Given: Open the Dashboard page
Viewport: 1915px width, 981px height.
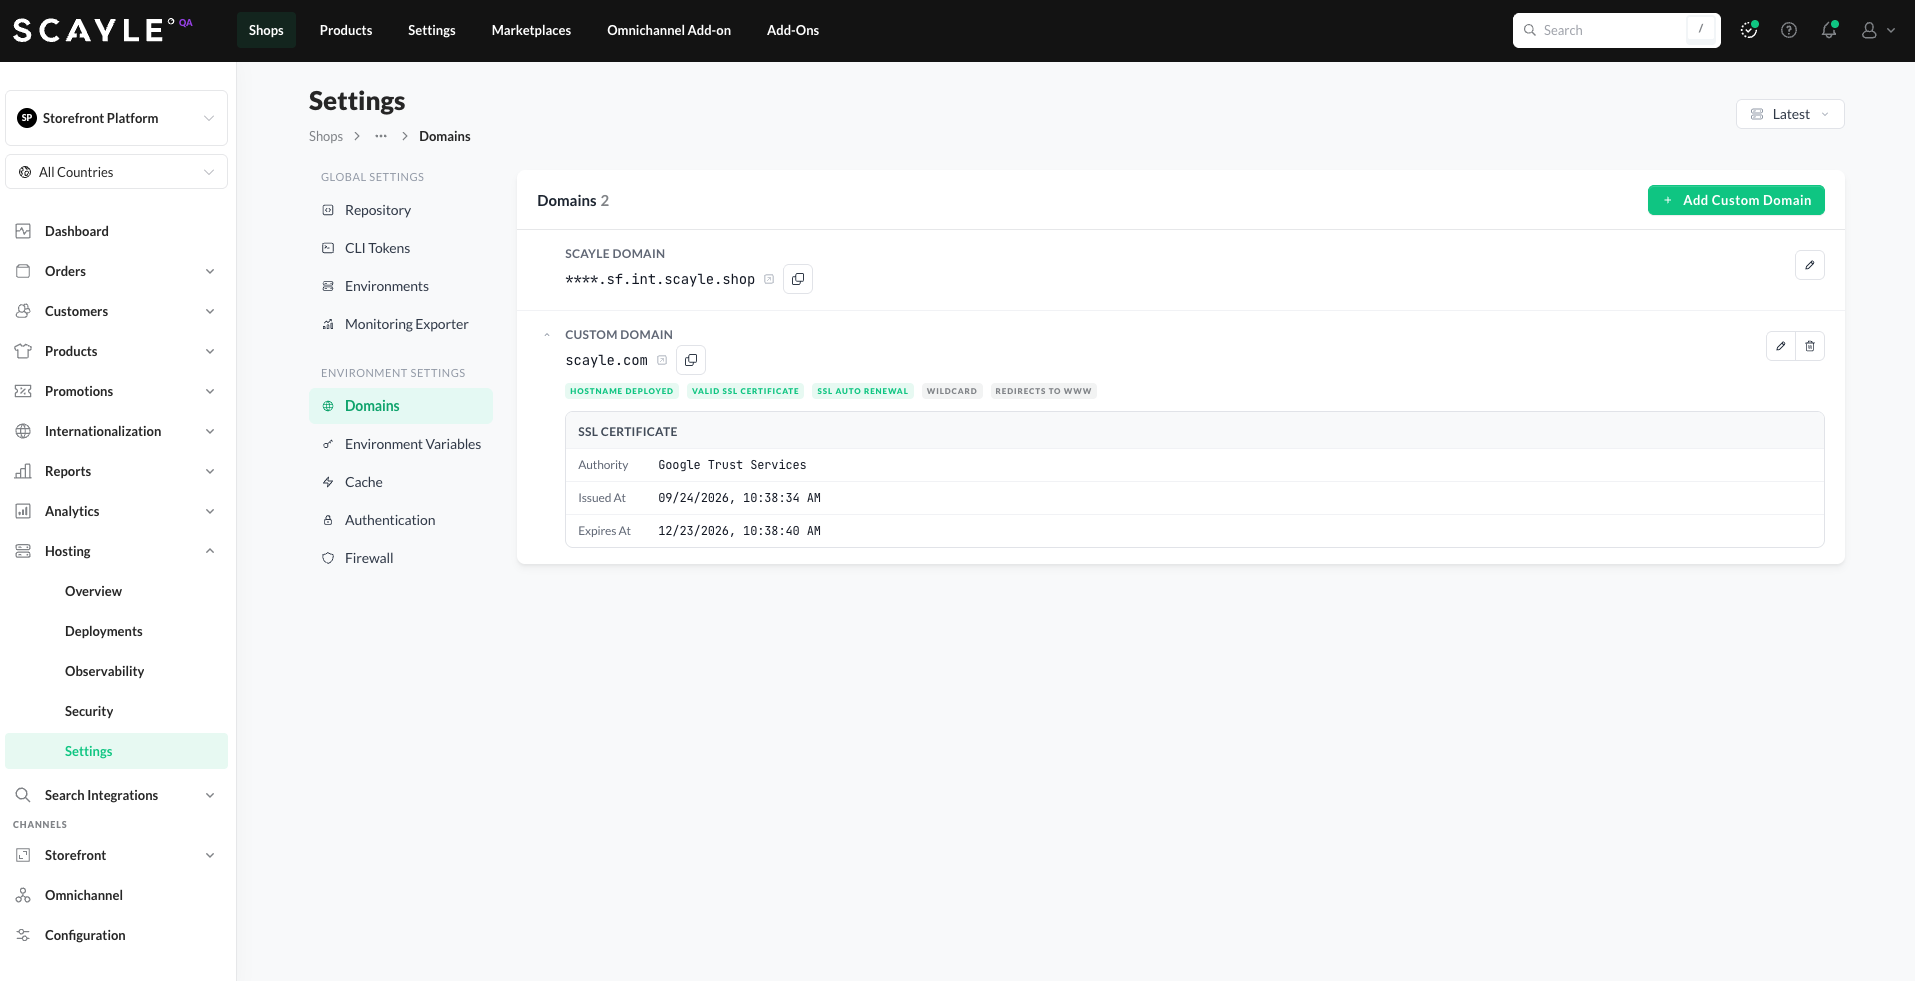Looking at the screenshot, I should (x=116, y=231).
